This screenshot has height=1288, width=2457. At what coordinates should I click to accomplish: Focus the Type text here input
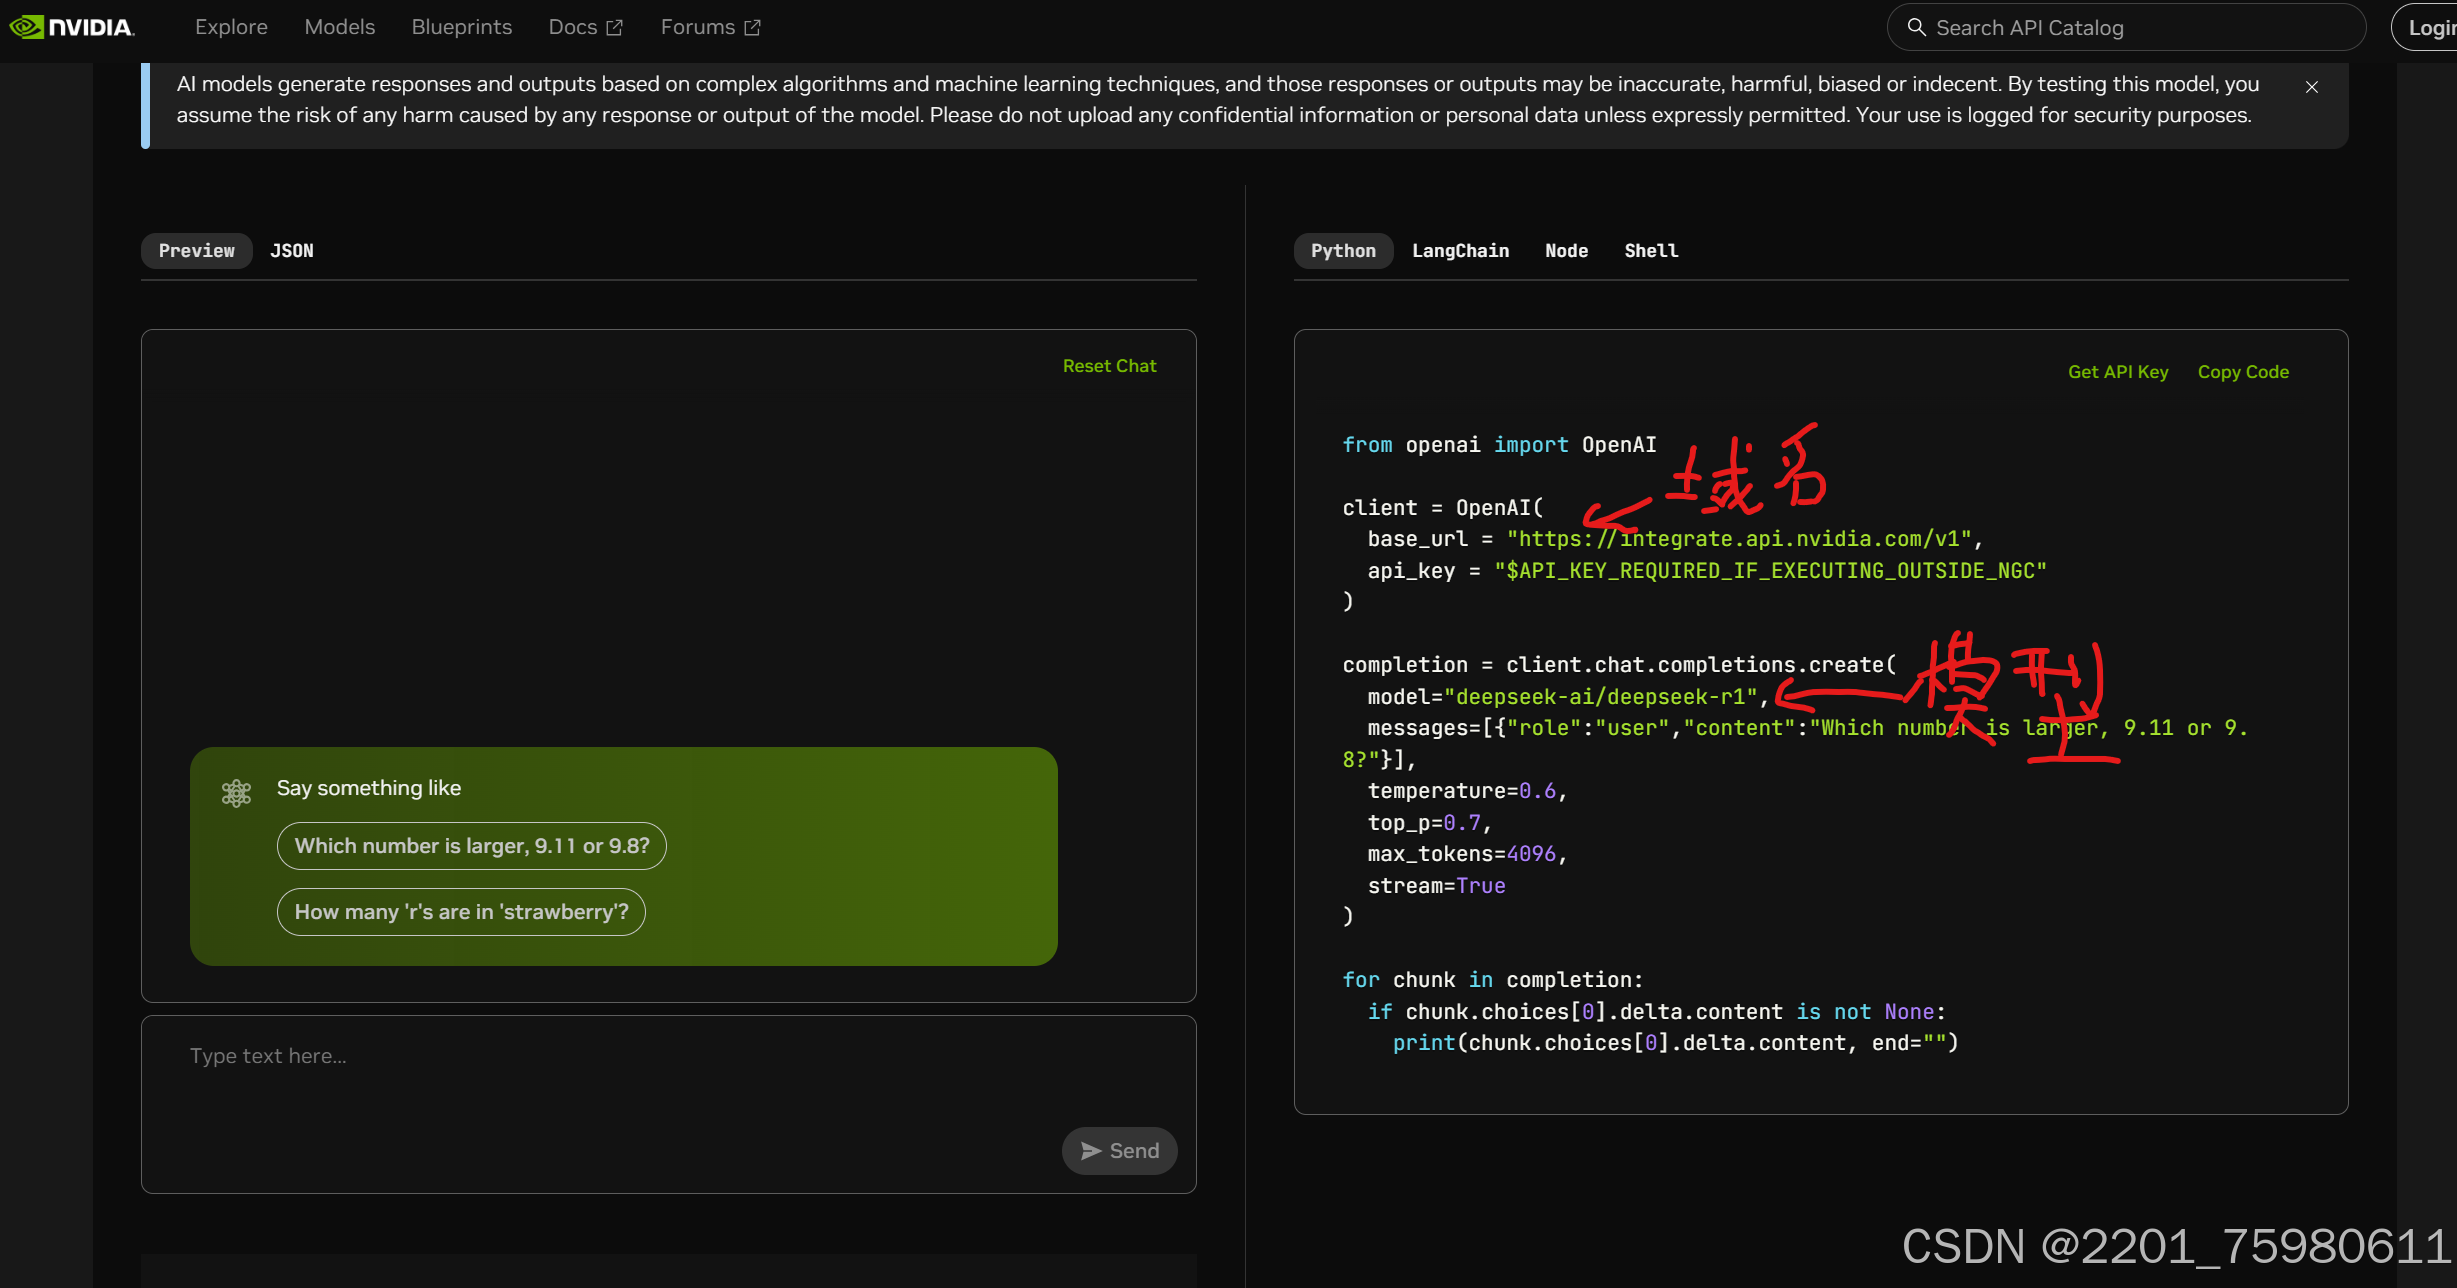(x=600, y=1057)
